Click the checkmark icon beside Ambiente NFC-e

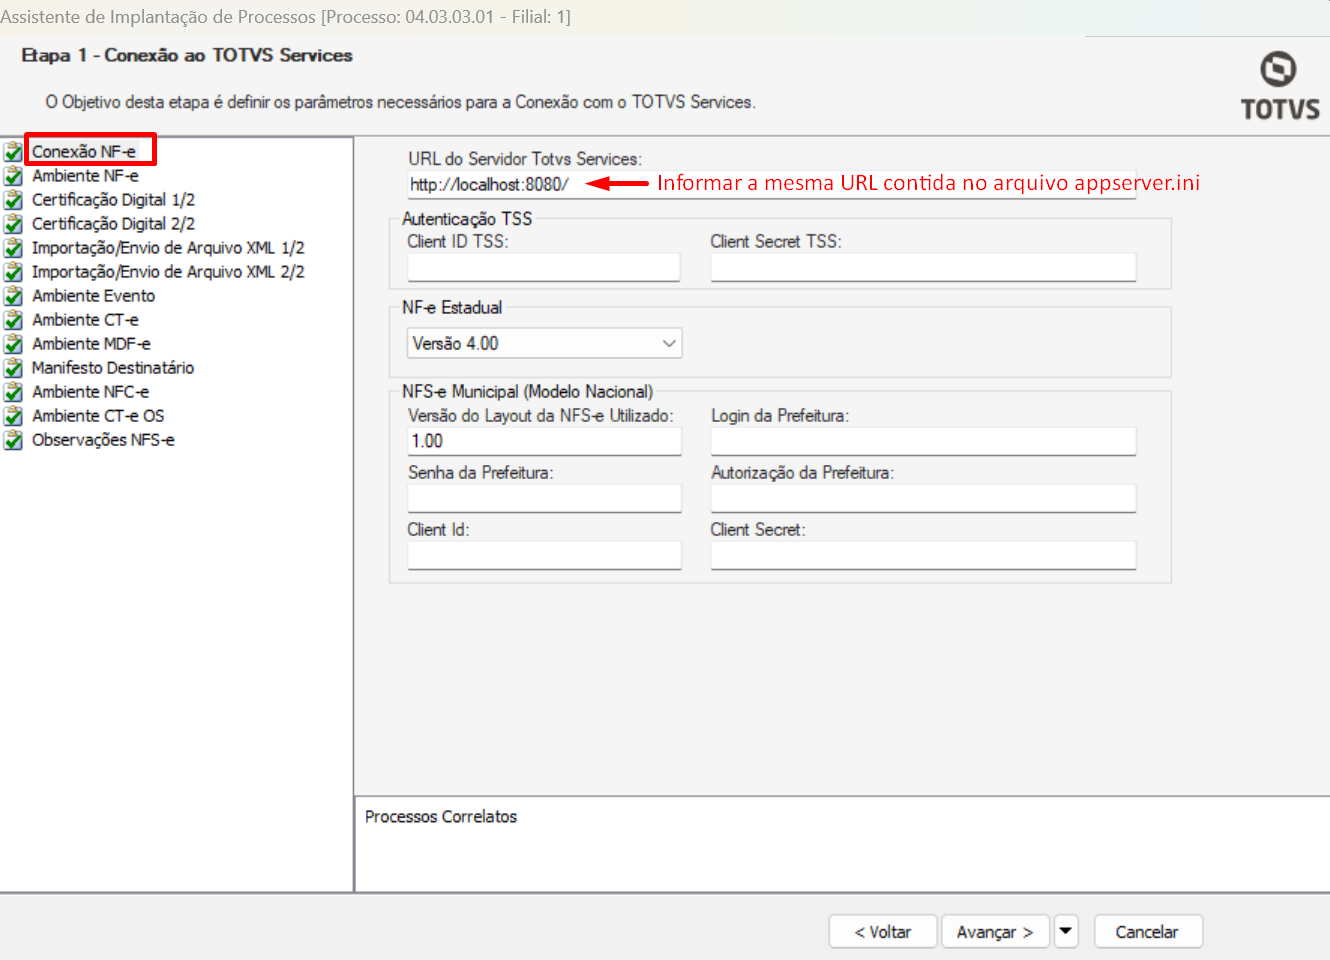pos(13,392)
